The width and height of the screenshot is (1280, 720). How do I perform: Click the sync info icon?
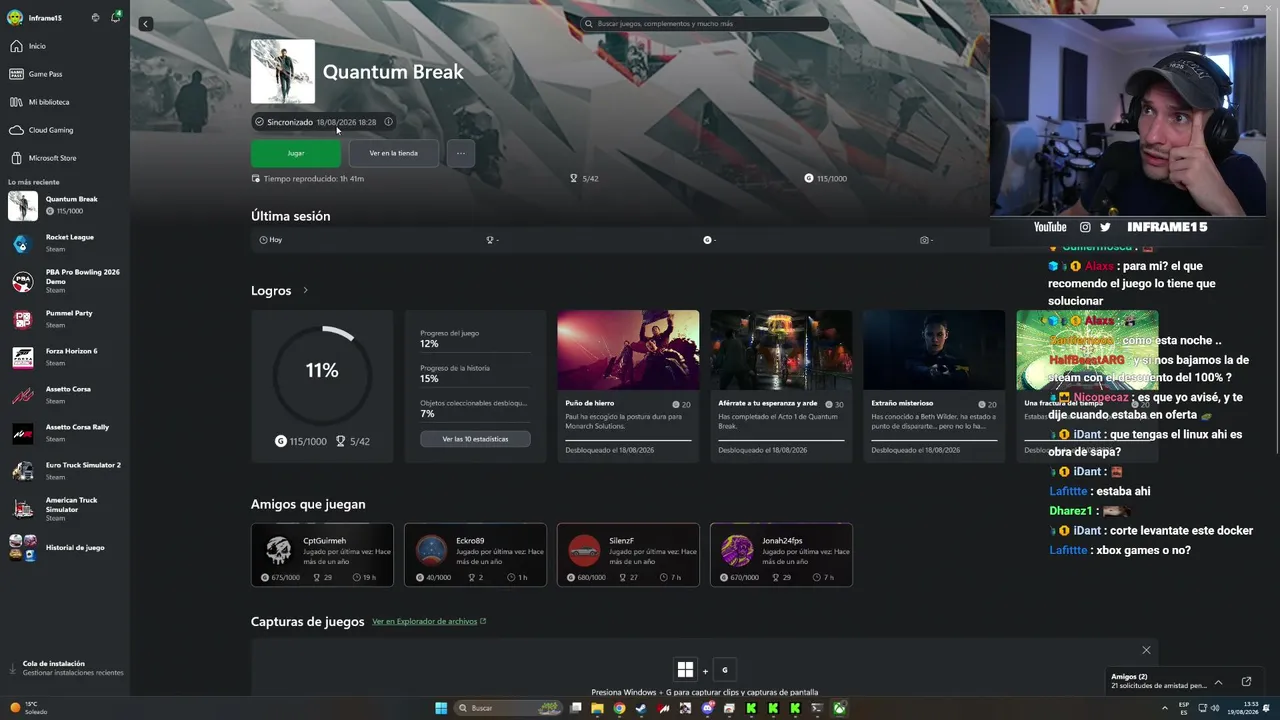388,122
